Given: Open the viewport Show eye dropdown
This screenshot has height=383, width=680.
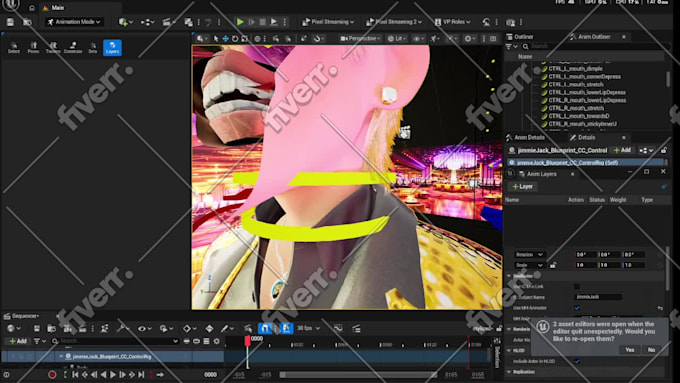Looking at the screenshot, I should (x=418, y=39).
